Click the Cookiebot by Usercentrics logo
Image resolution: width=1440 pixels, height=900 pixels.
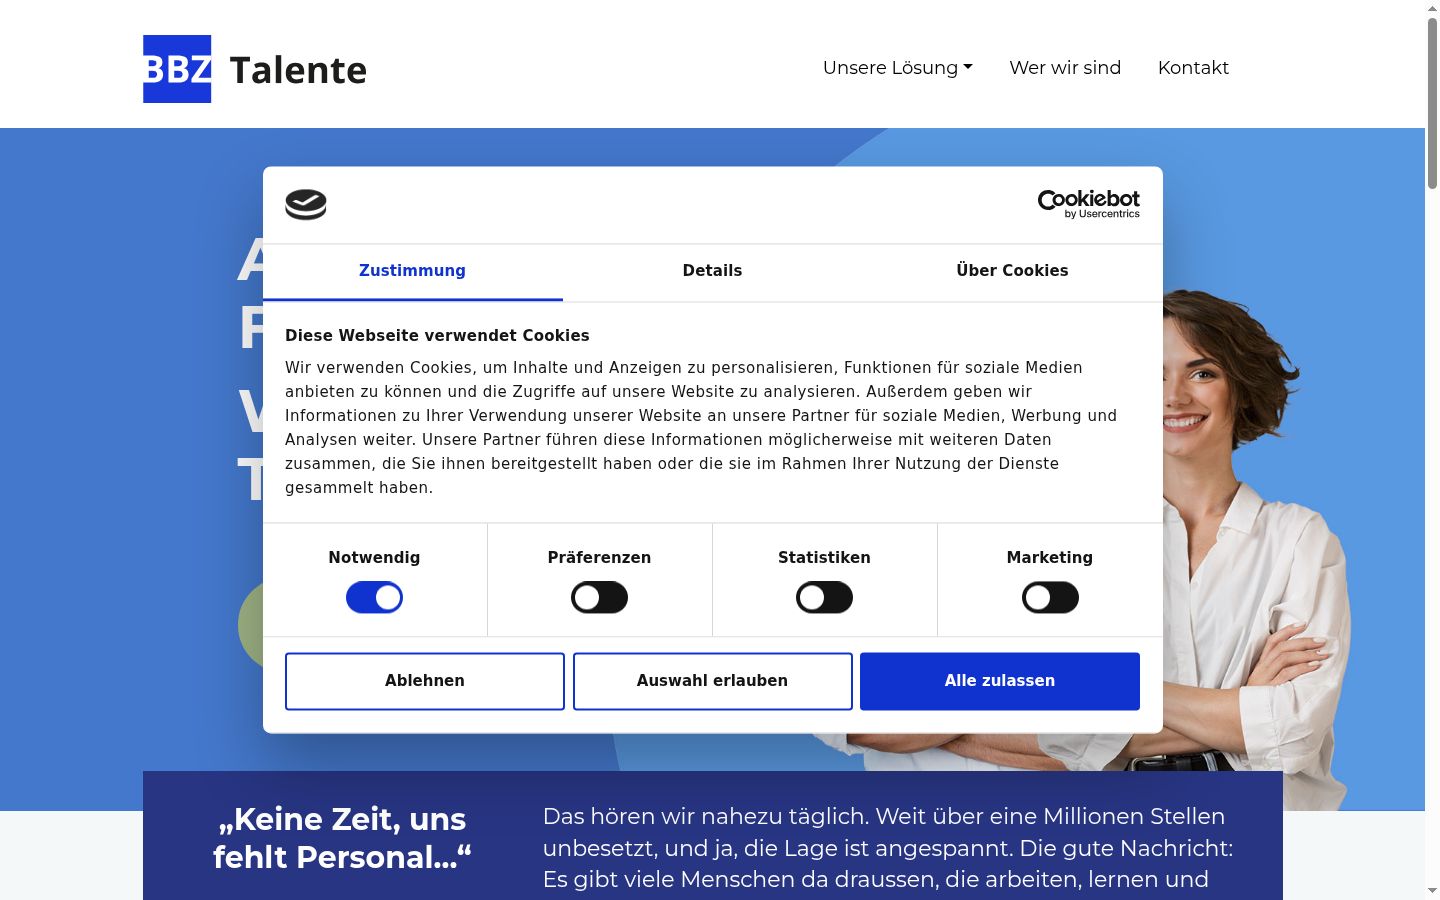(x=1088, y=204)
